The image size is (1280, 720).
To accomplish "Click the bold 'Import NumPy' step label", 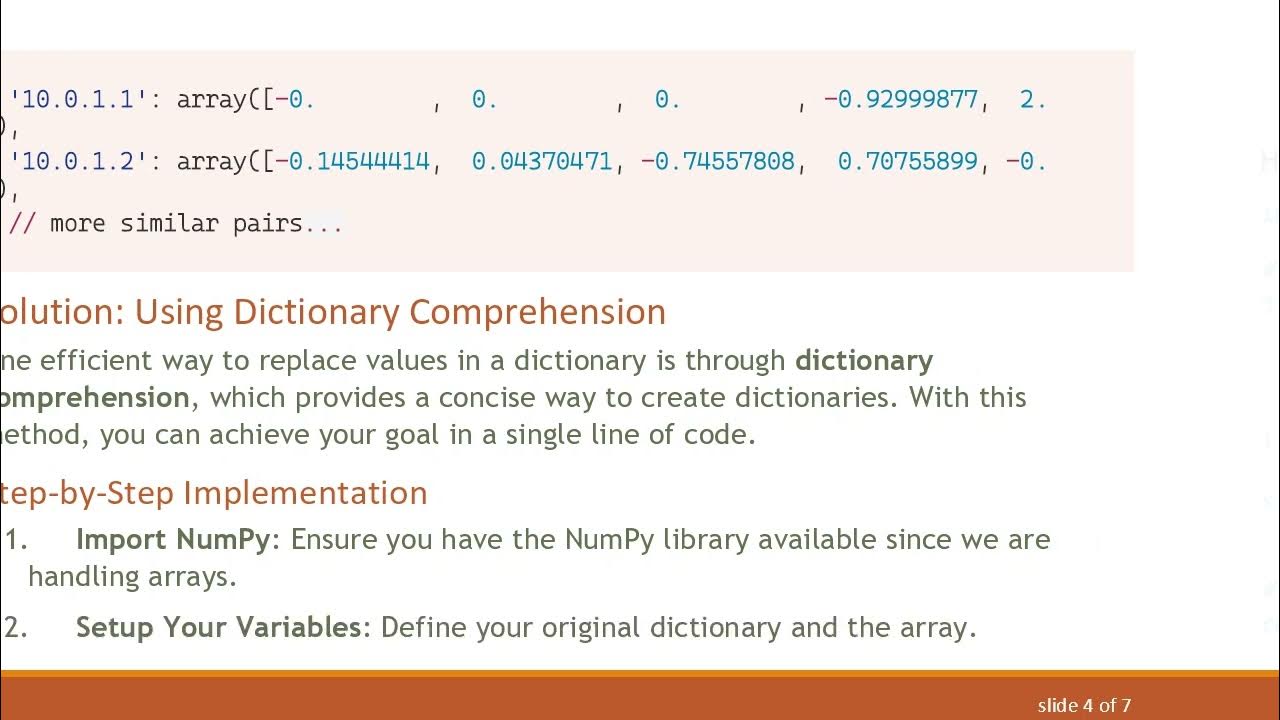I will coord(172,540).
